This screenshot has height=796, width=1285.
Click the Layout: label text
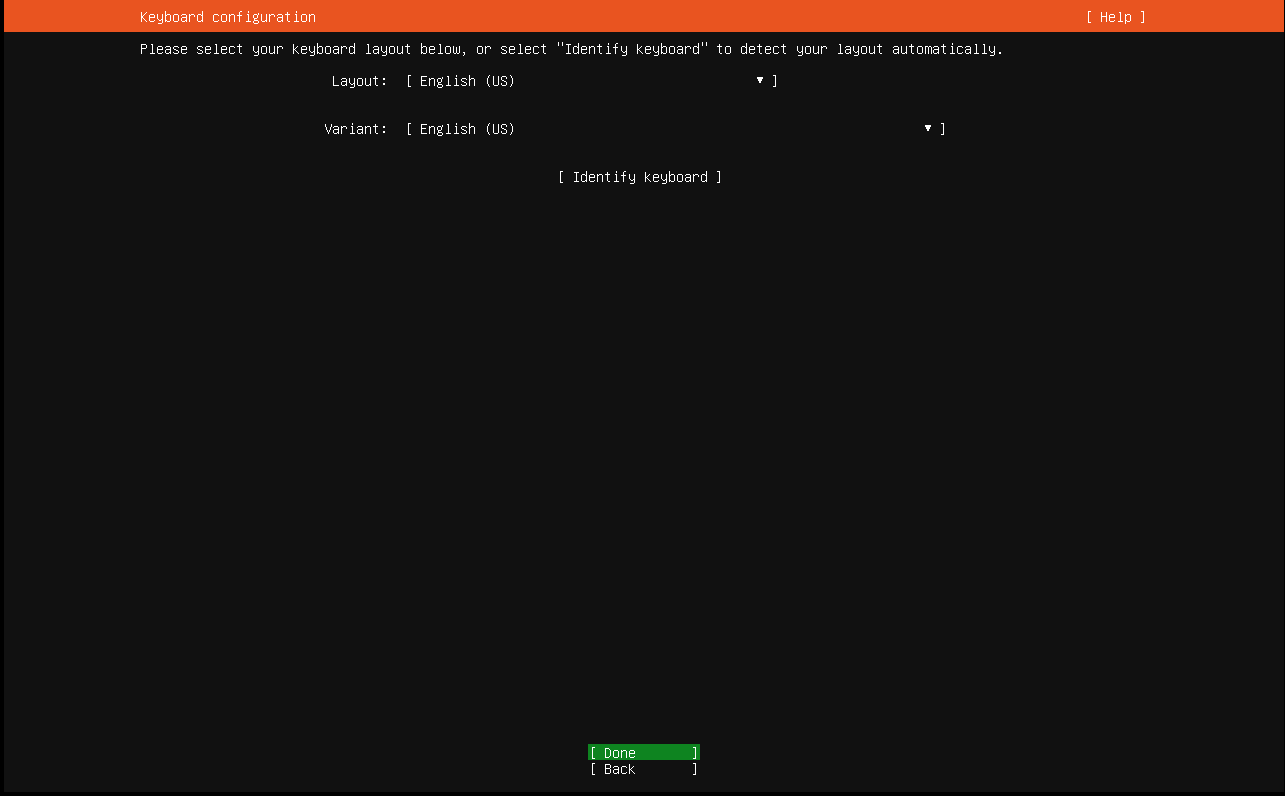(359, 81)
